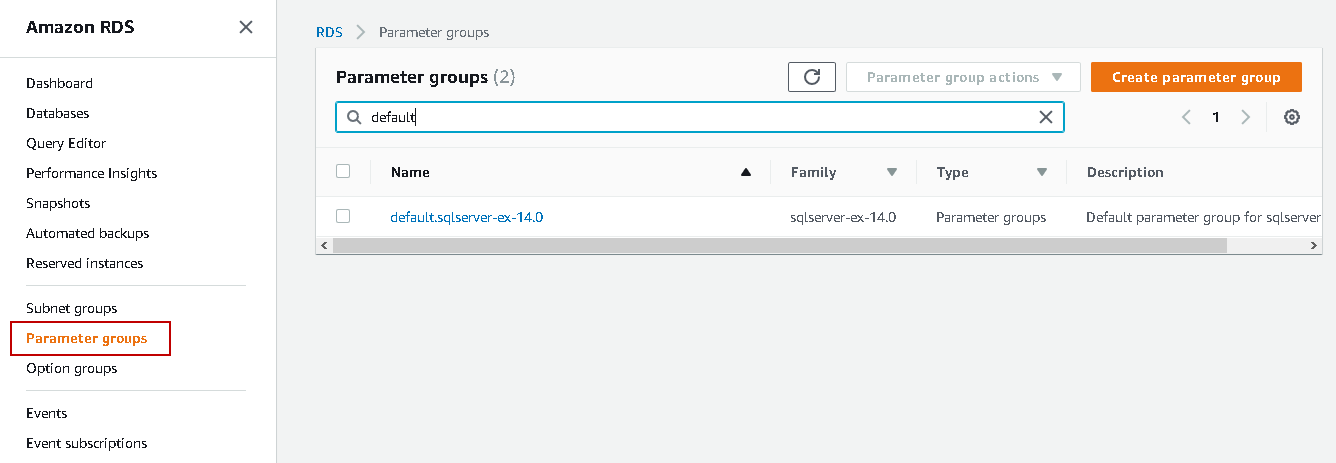This screenshot has width=1336, height=463.
Task: Open Databases in the sidebar
Action: (58, 113)
